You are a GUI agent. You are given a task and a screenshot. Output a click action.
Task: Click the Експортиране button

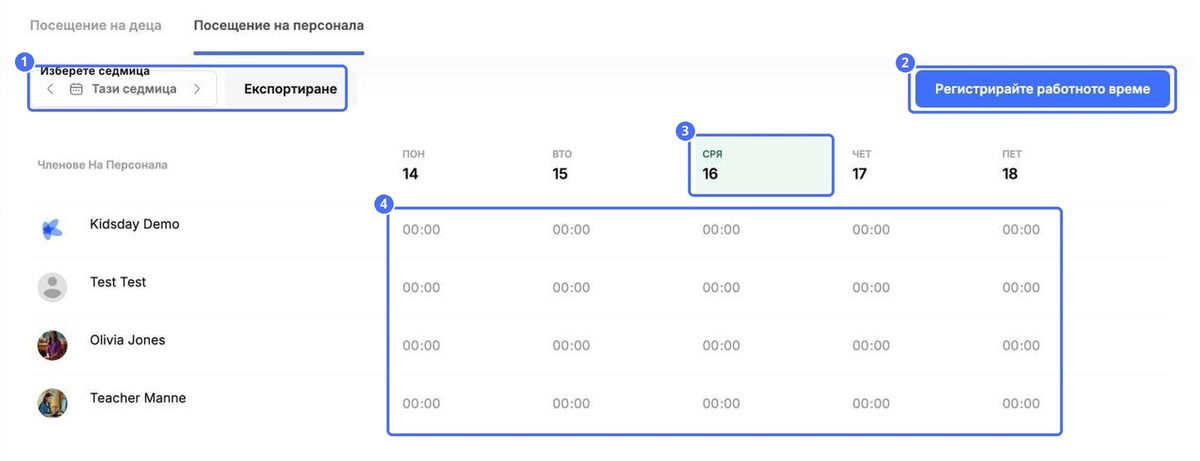point(290,89)
